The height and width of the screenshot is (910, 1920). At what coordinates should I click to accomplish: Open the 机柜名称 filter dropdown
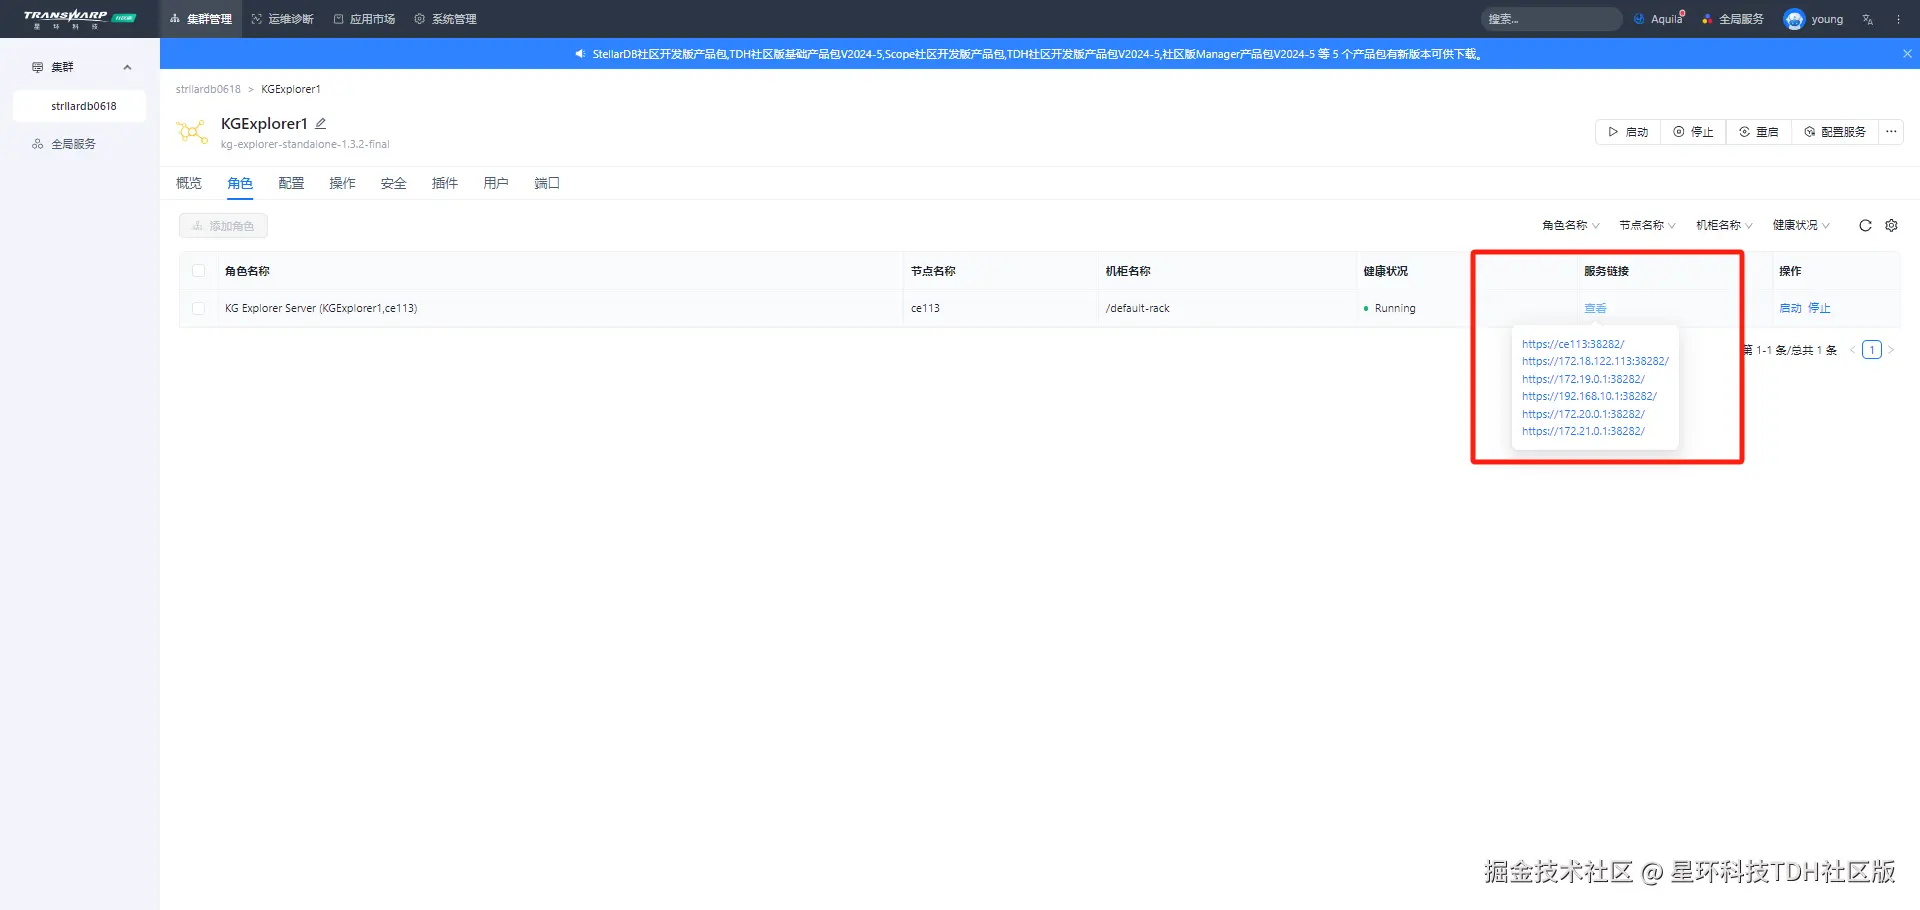point(1724,225)
